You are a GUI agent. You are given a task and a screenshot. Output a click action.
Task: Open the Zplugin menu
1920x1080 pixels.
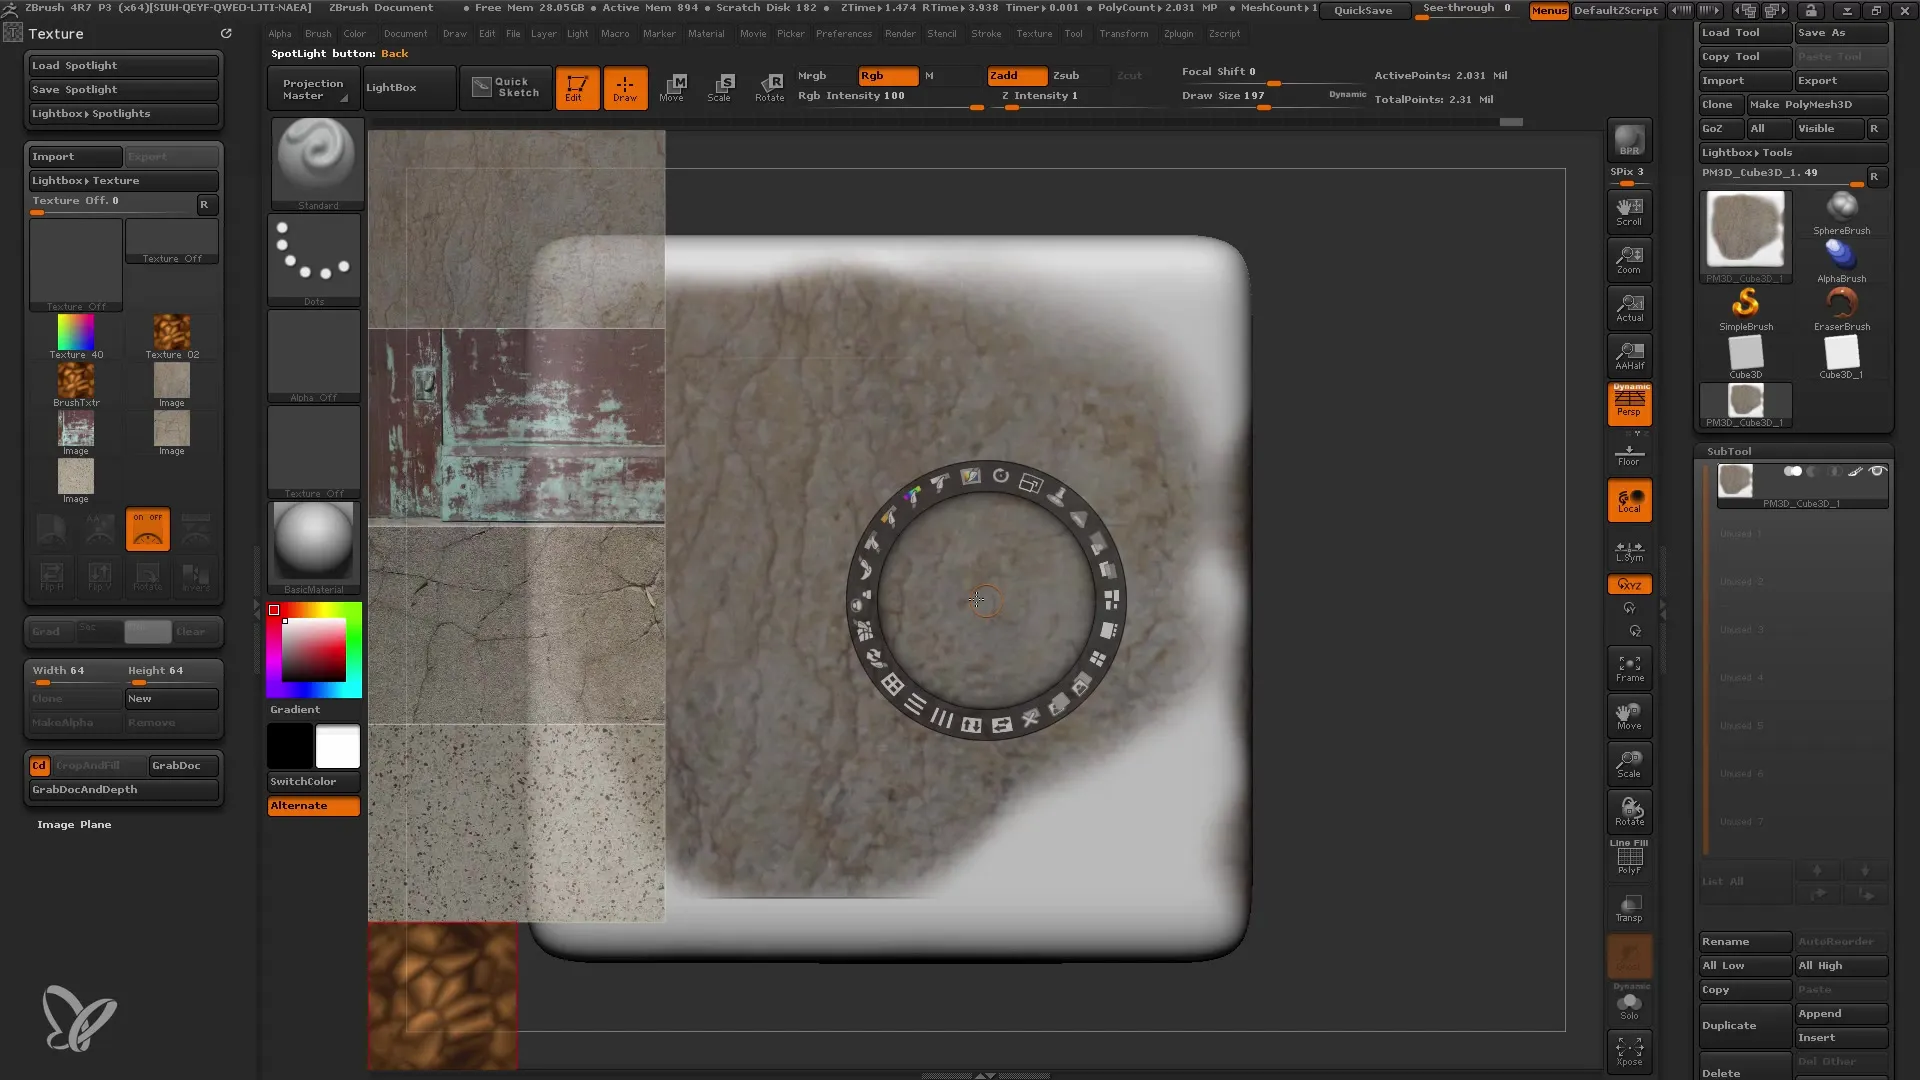pyautogui.click(x=1178, y=33)
